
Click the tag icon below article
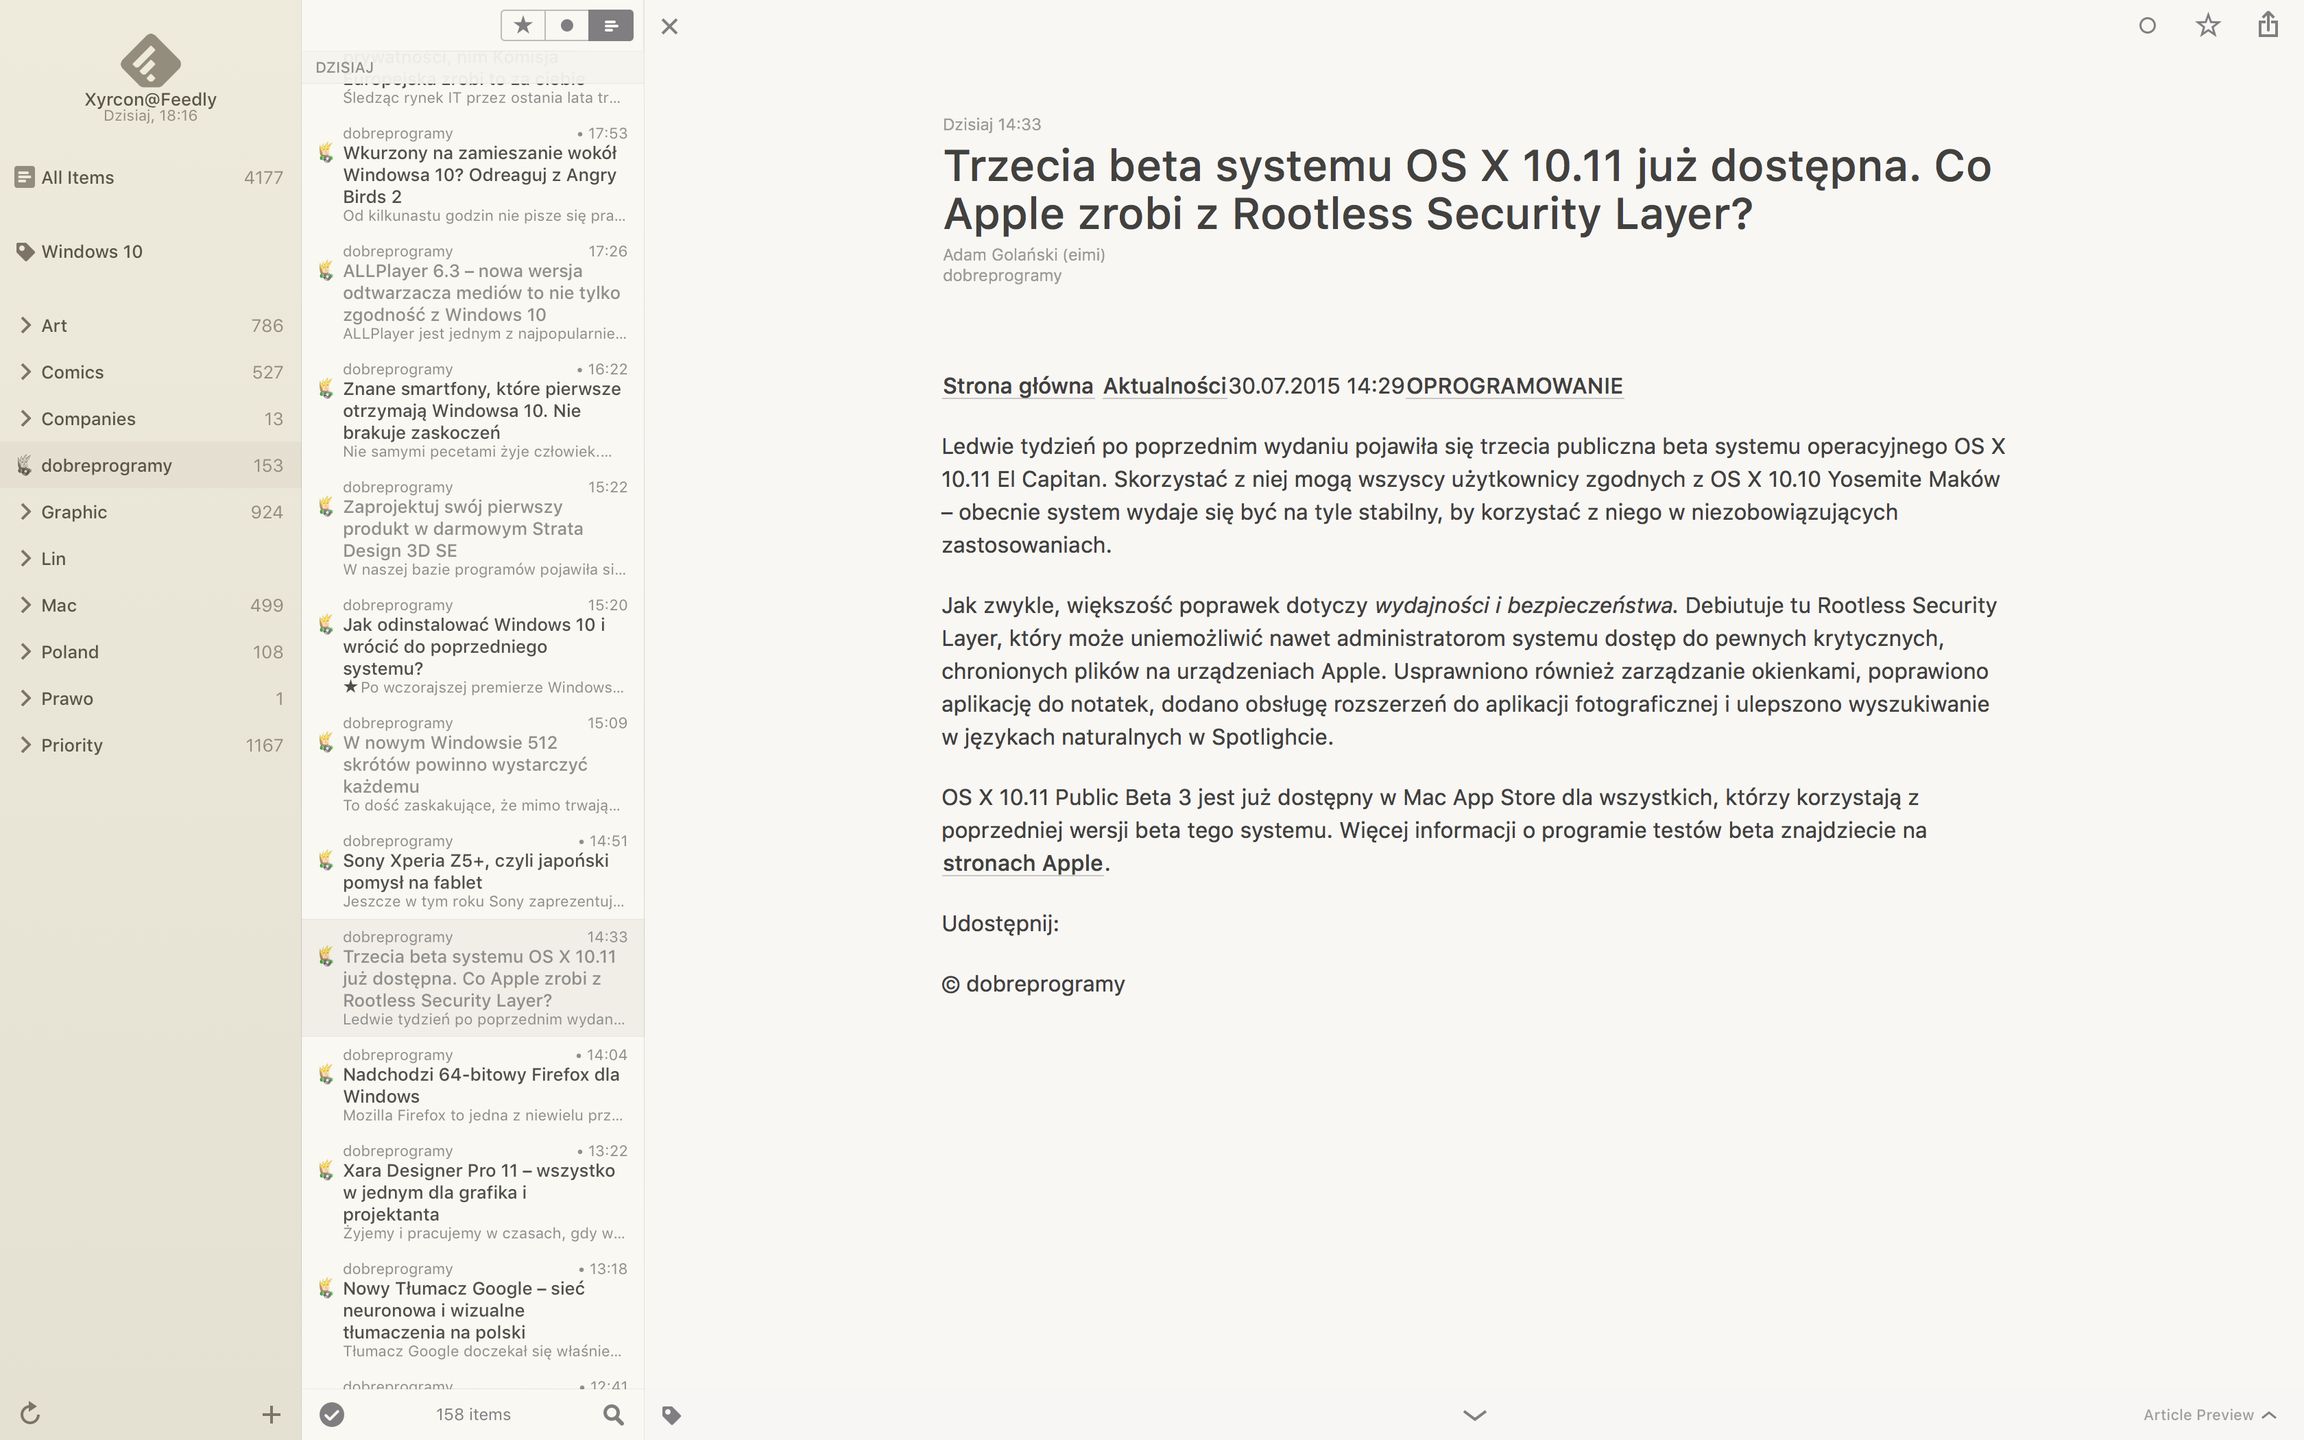(x=671, y=1414)
